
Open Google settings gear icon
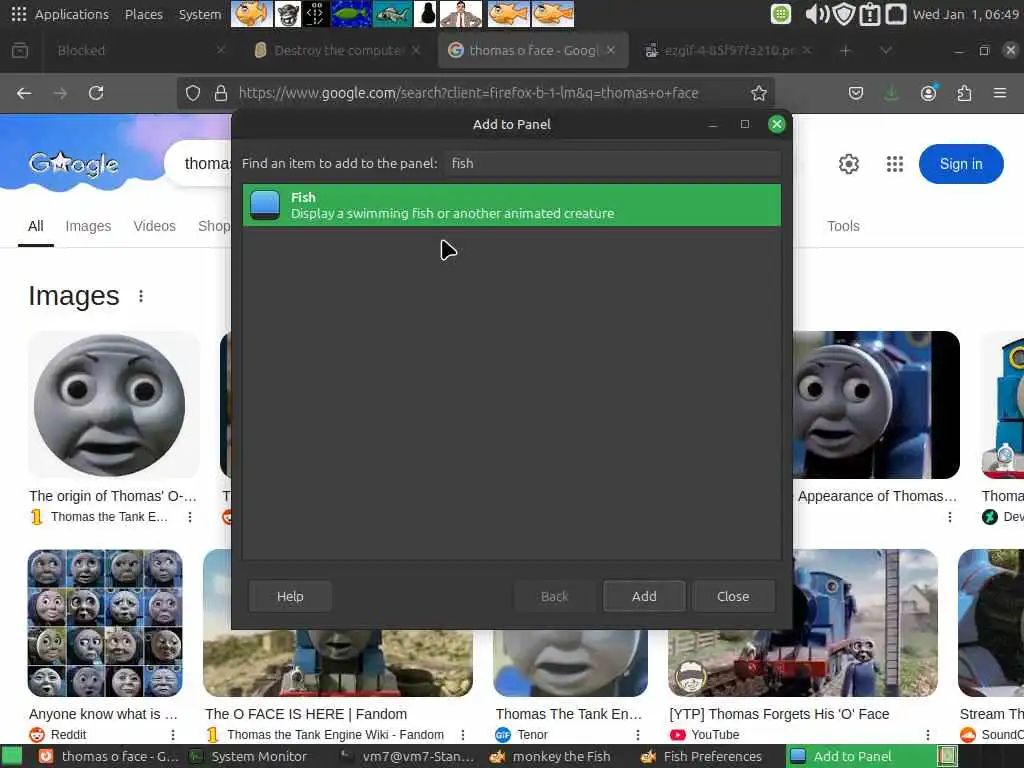click(848, 164)
